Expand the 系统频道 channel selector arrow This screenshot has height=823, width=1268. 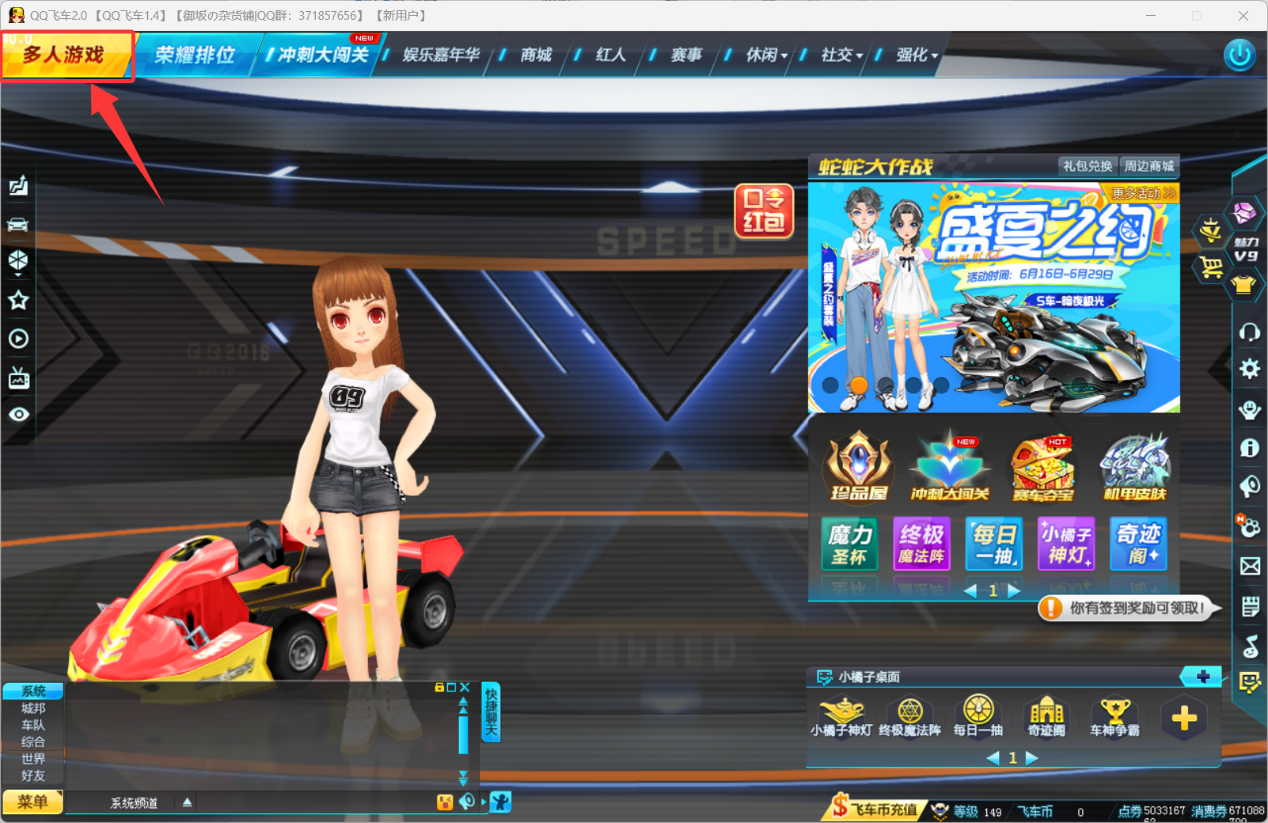pos(187,803)
